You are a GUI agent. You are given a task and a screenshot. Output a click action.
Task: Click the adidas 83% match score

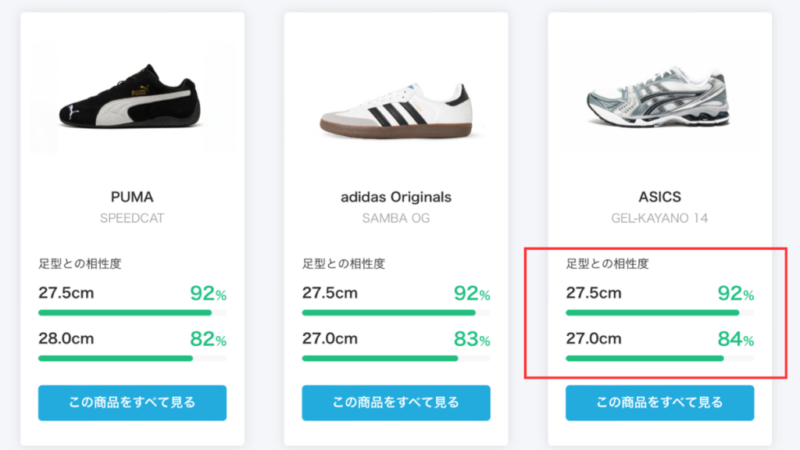[471, 339]
